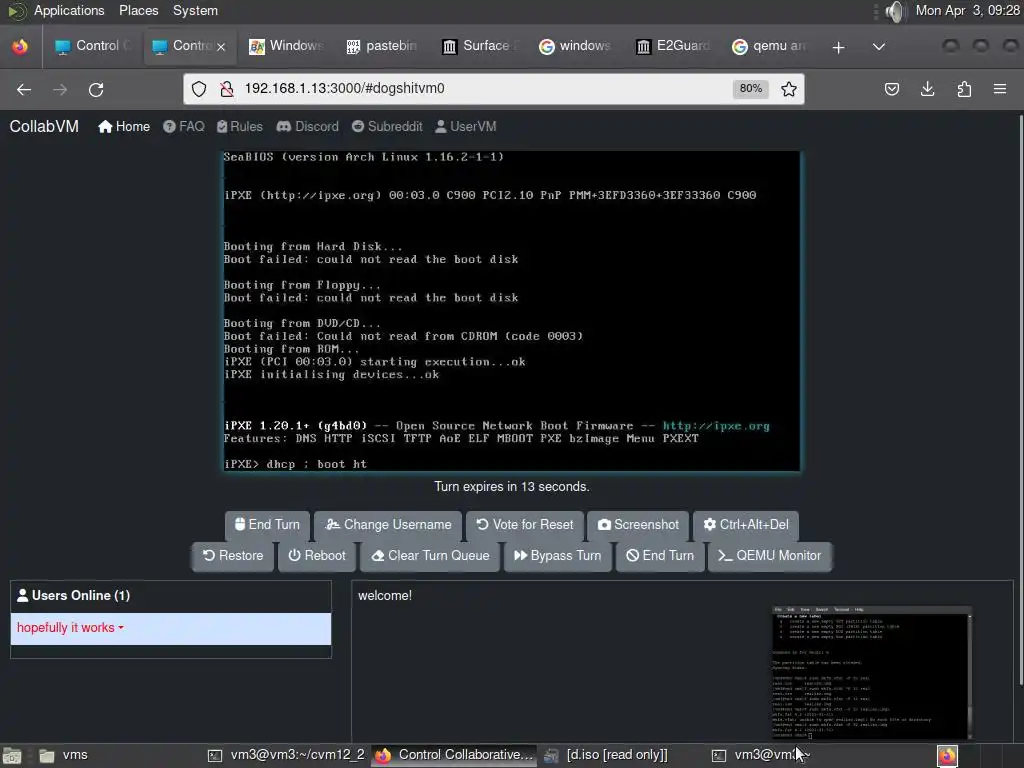Switch to the first Control tab
The height and width of the screenshot is (768, 1024).
click(93, 46)
